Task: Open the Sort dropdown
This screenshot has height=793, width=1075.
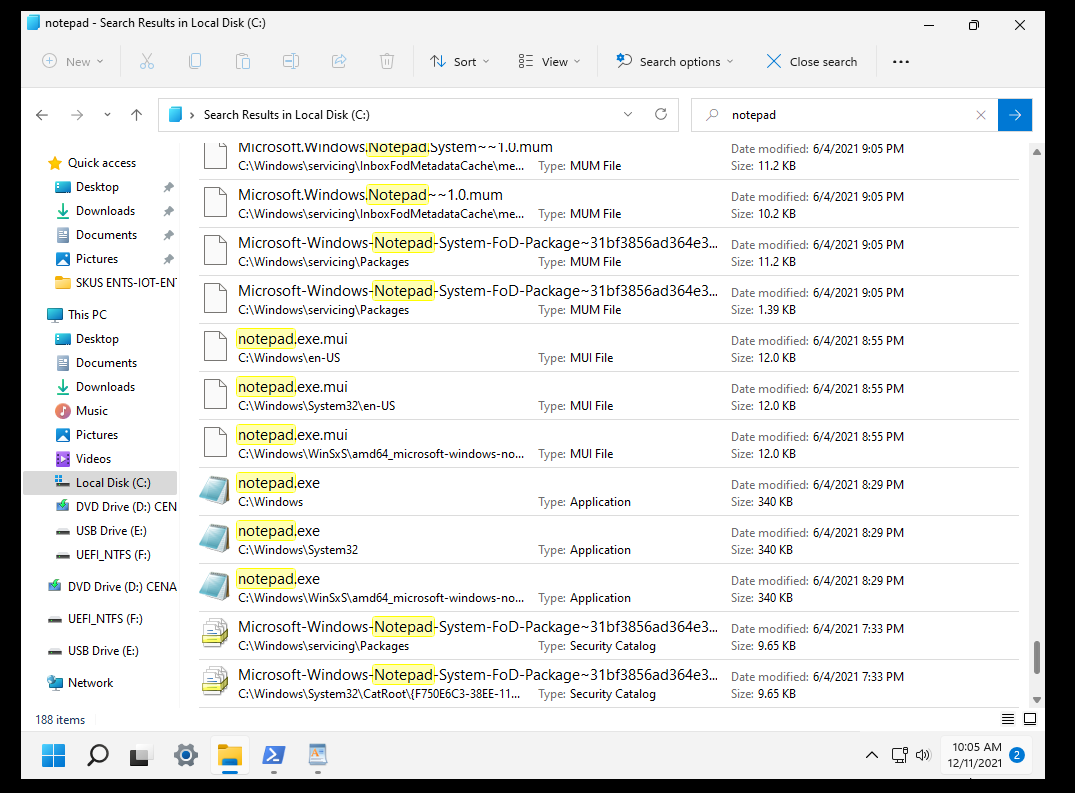Action: click(459, 62)
